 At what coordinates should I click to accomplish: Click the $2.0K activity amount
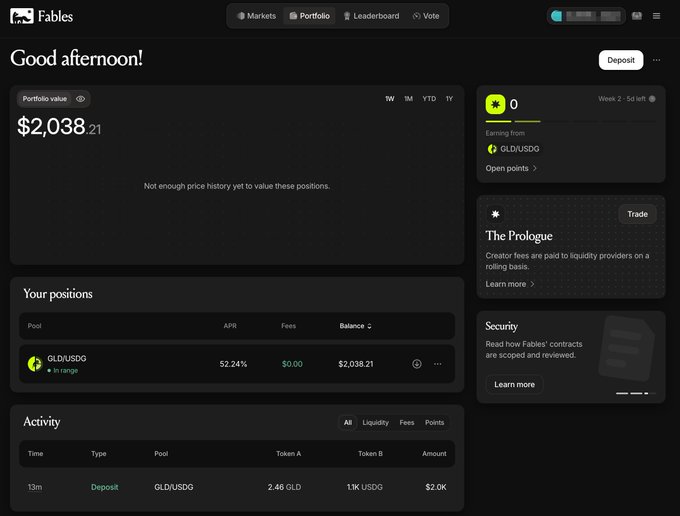click(436, 487)
